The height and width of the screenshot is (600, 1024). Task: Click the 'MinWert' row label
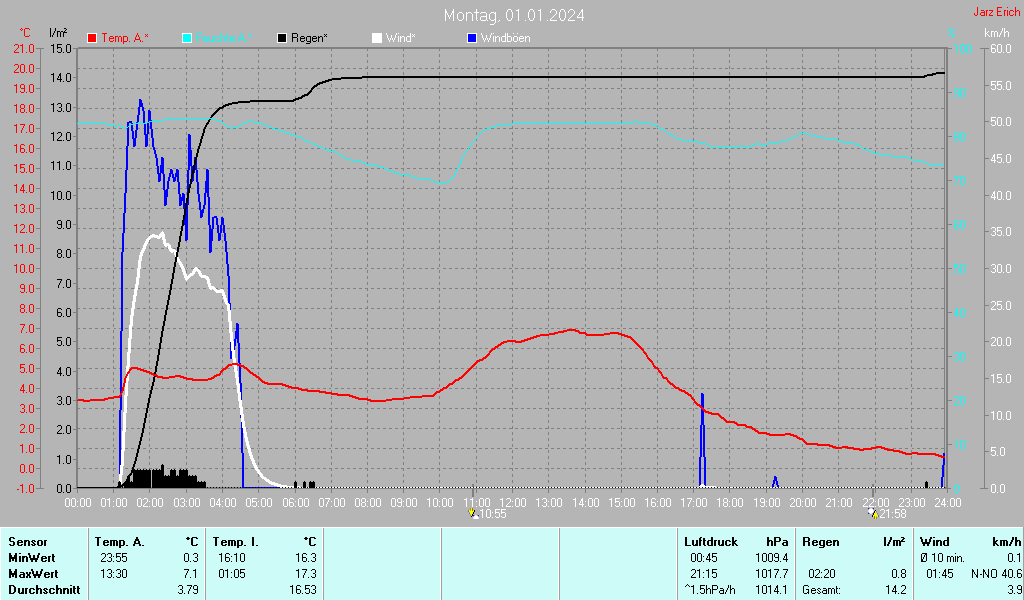point(31,558)
